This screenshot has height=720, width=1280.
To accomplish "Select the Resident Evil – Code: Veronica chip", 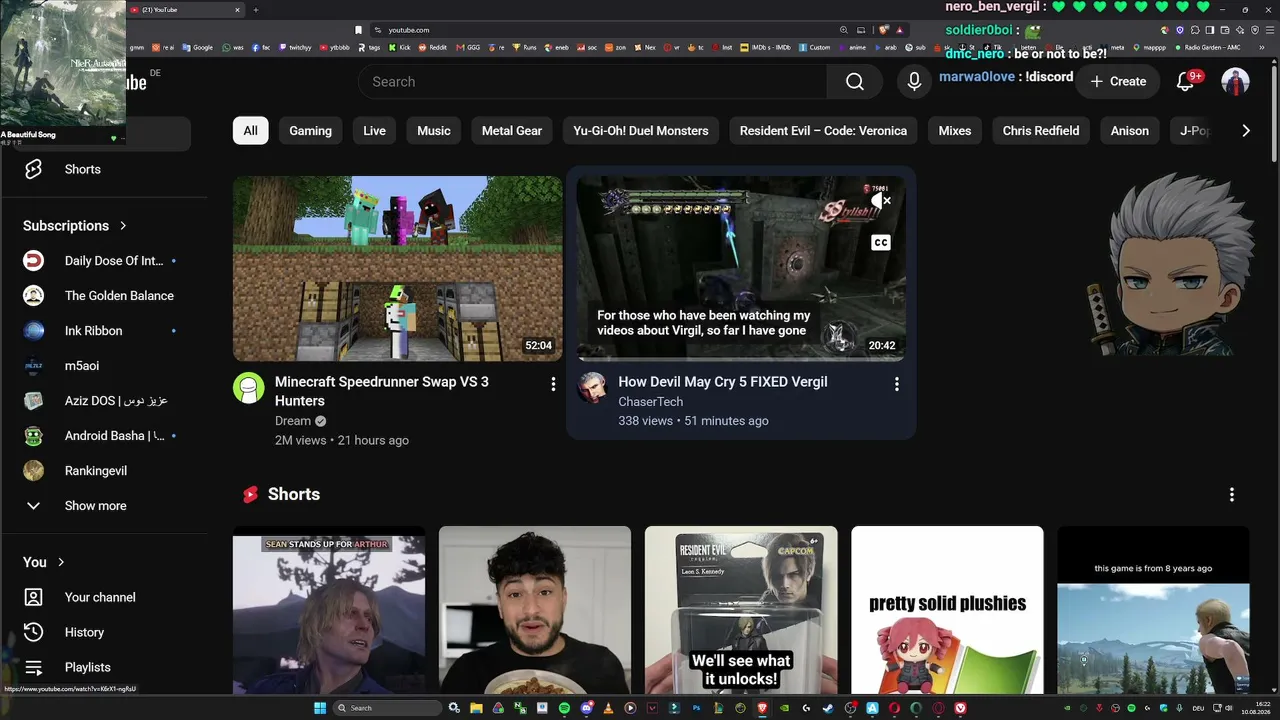I will point(823,131).
